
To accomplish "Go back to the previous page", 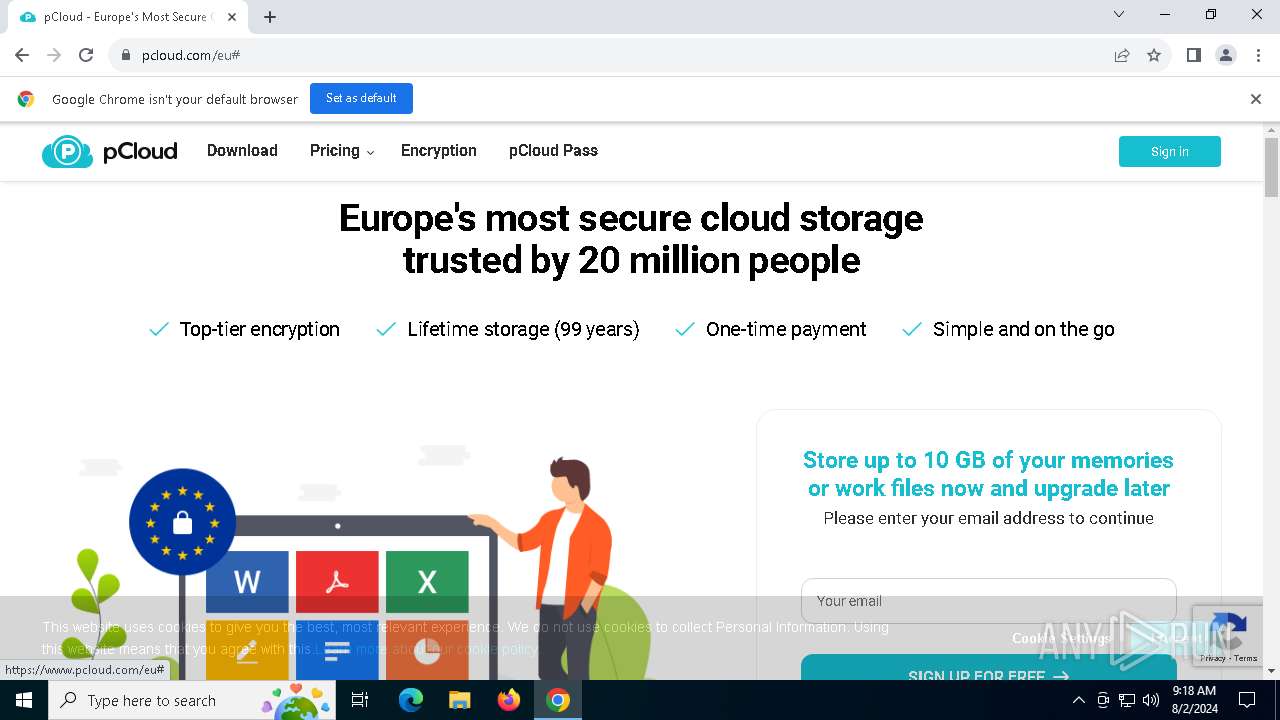I will [22, 55].
